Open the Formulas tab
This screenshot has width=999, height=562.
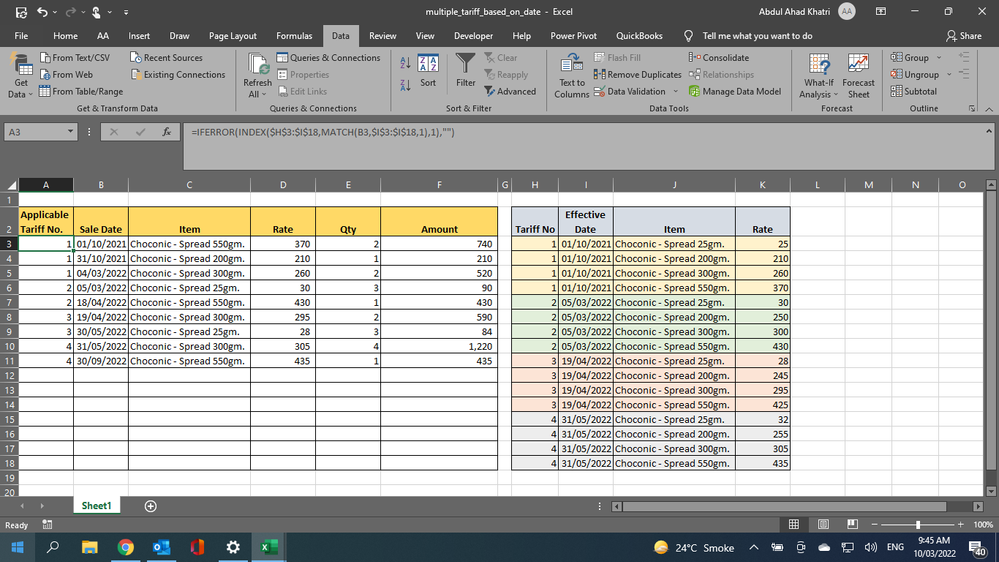pyautogui.click(x=294, y=36)
